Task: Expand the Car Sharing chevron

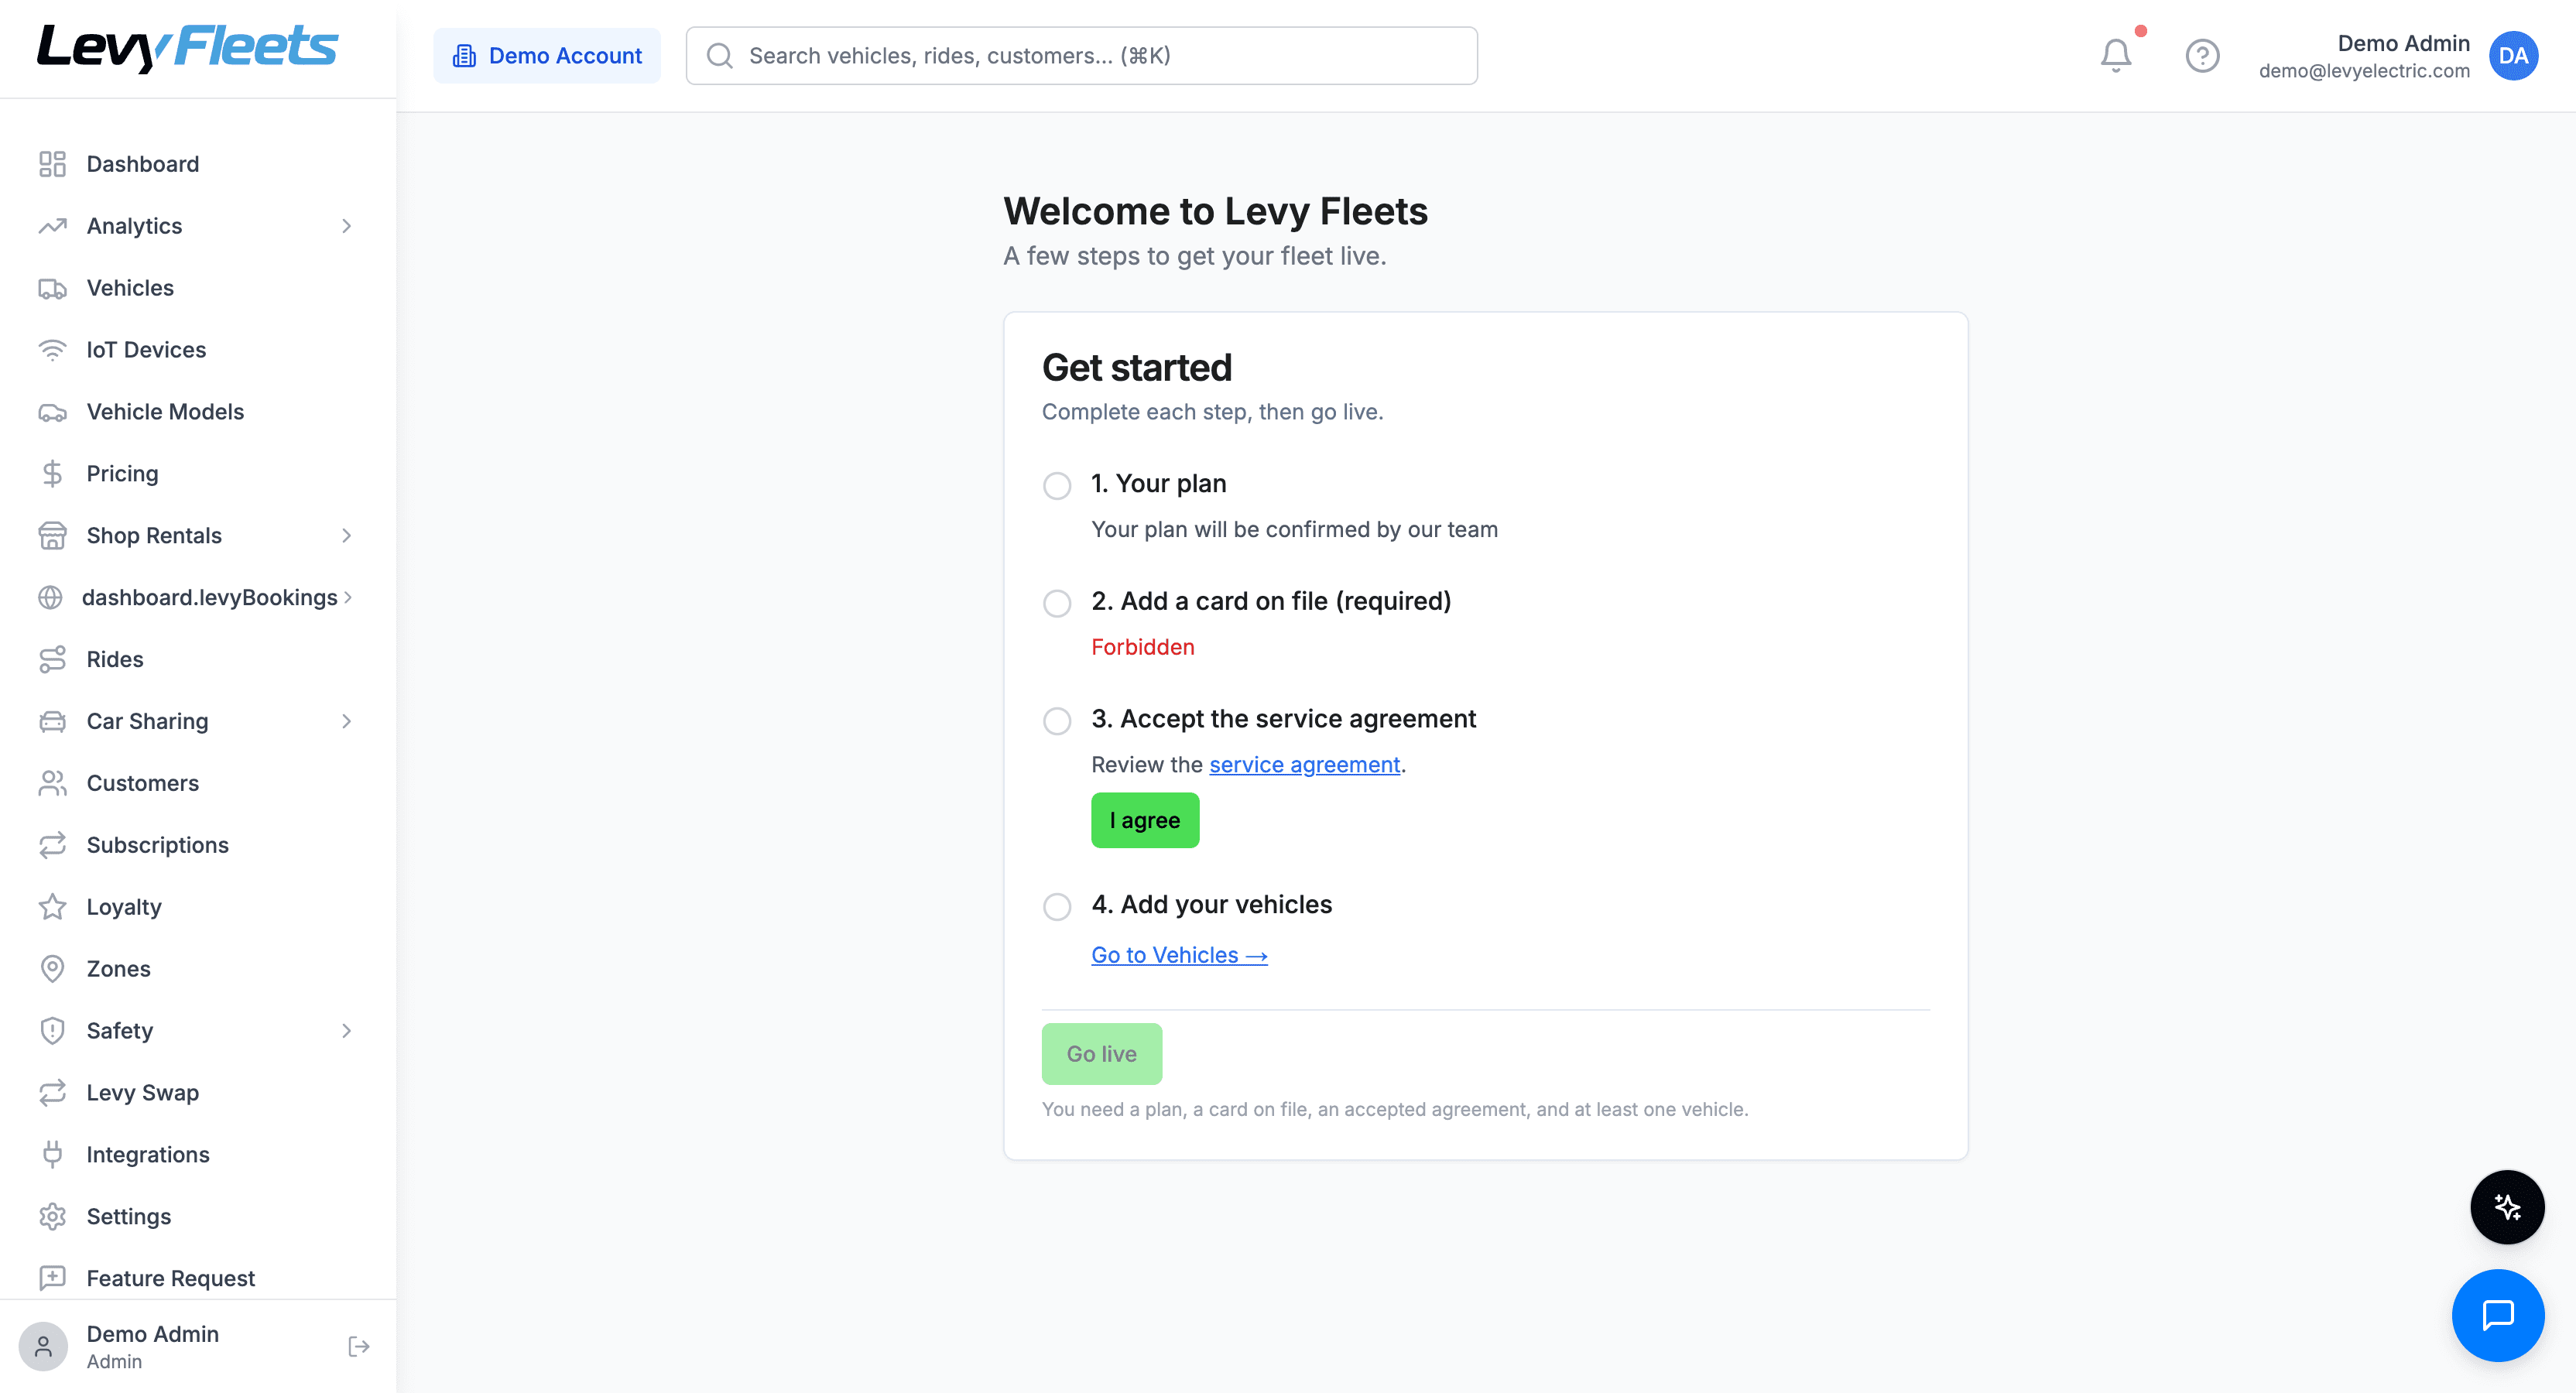Action: (347, 721)
